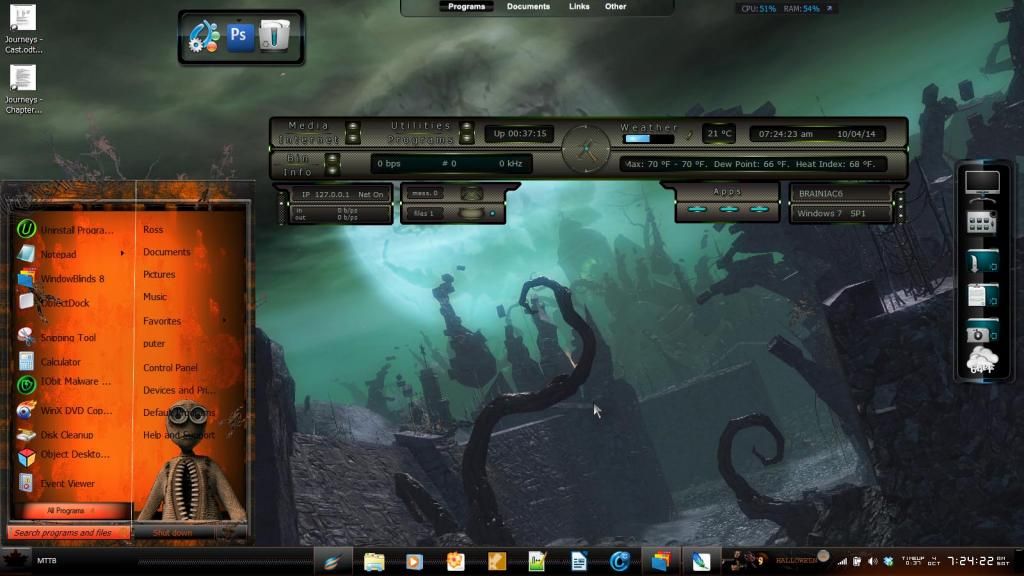Click the feather pen taskbar icon

pyautogui.click(x=701, y=561)
